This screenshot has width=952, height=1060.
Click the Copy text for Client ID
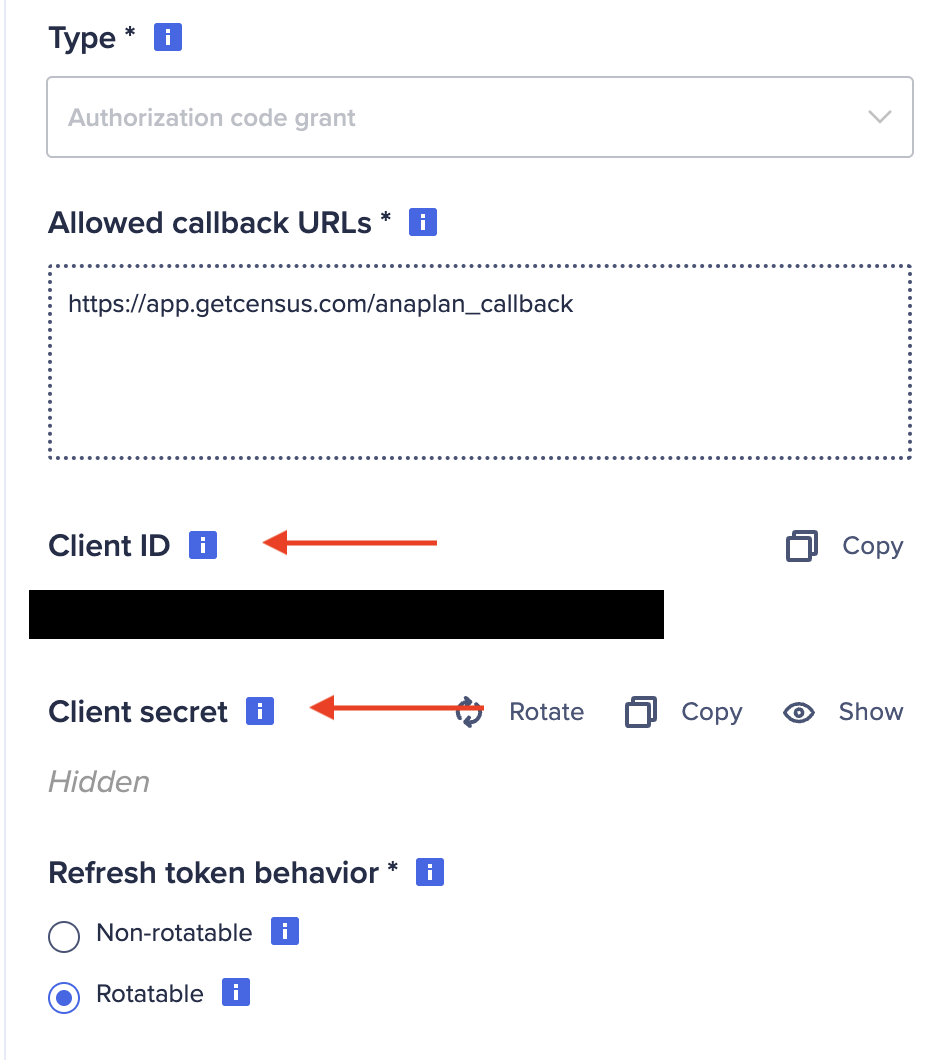click(872, 546)
